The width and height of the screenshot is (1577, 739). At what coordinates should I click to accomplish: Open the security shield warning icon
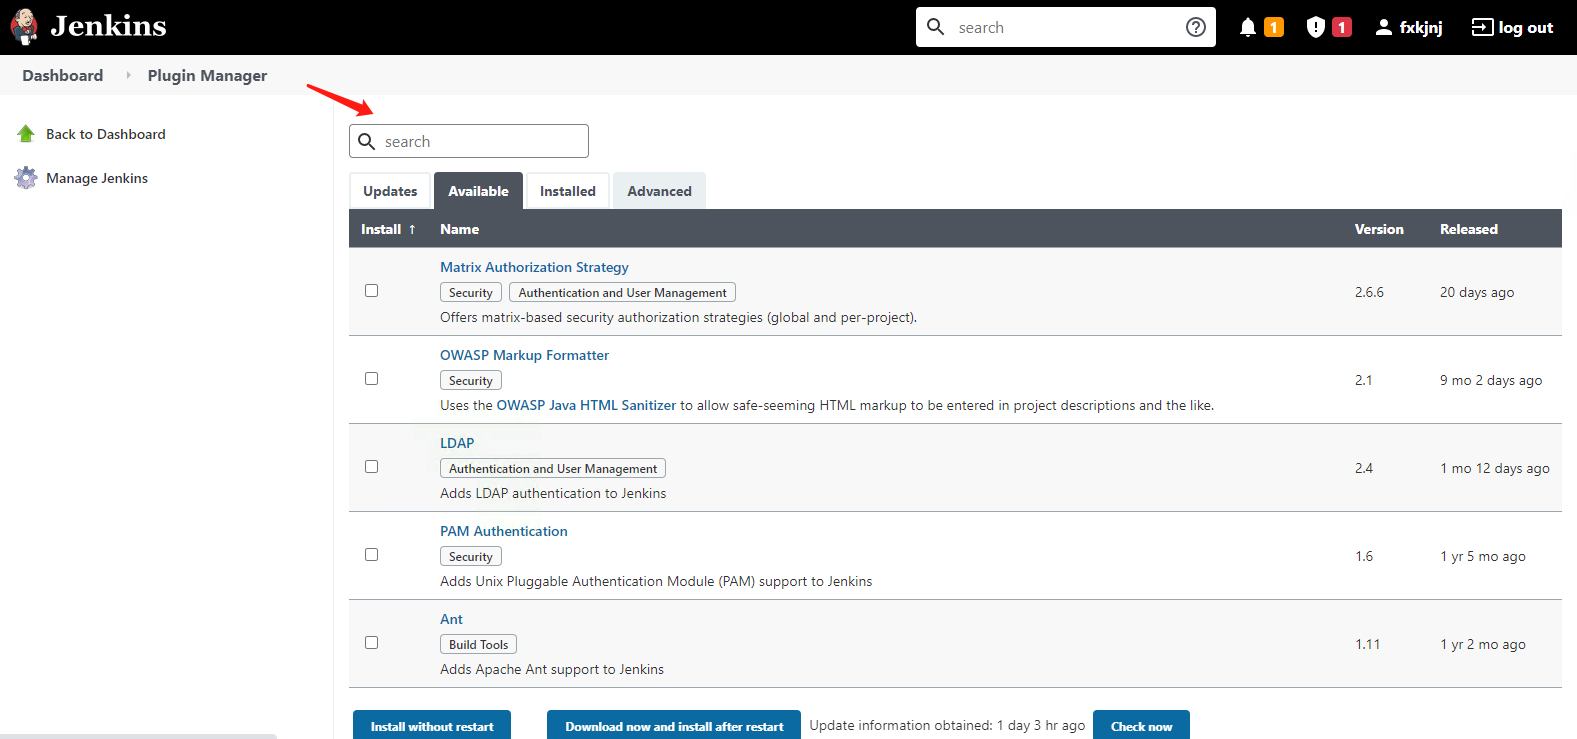(1316, 27)
